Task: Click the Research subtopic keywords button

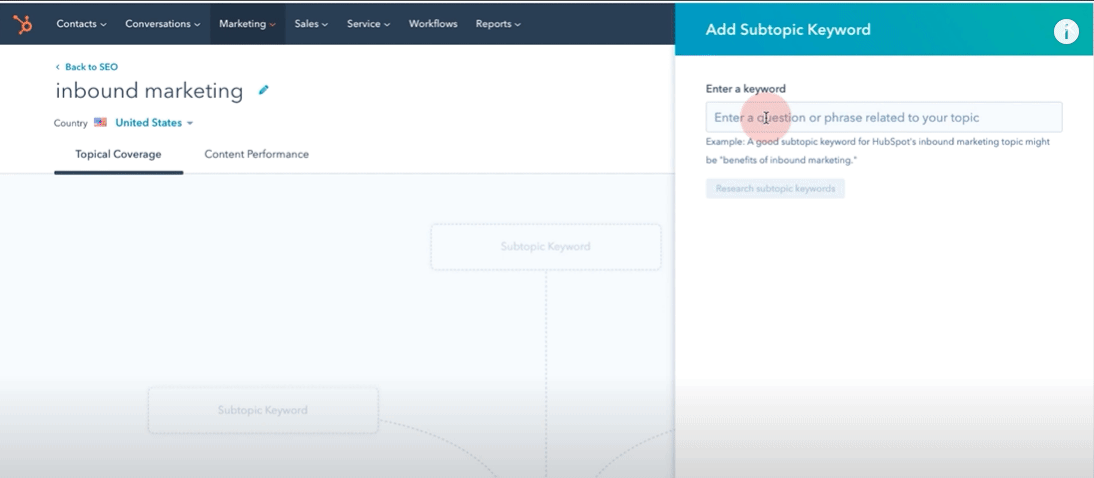Action: pyautogui.click(x=775, y=188)
